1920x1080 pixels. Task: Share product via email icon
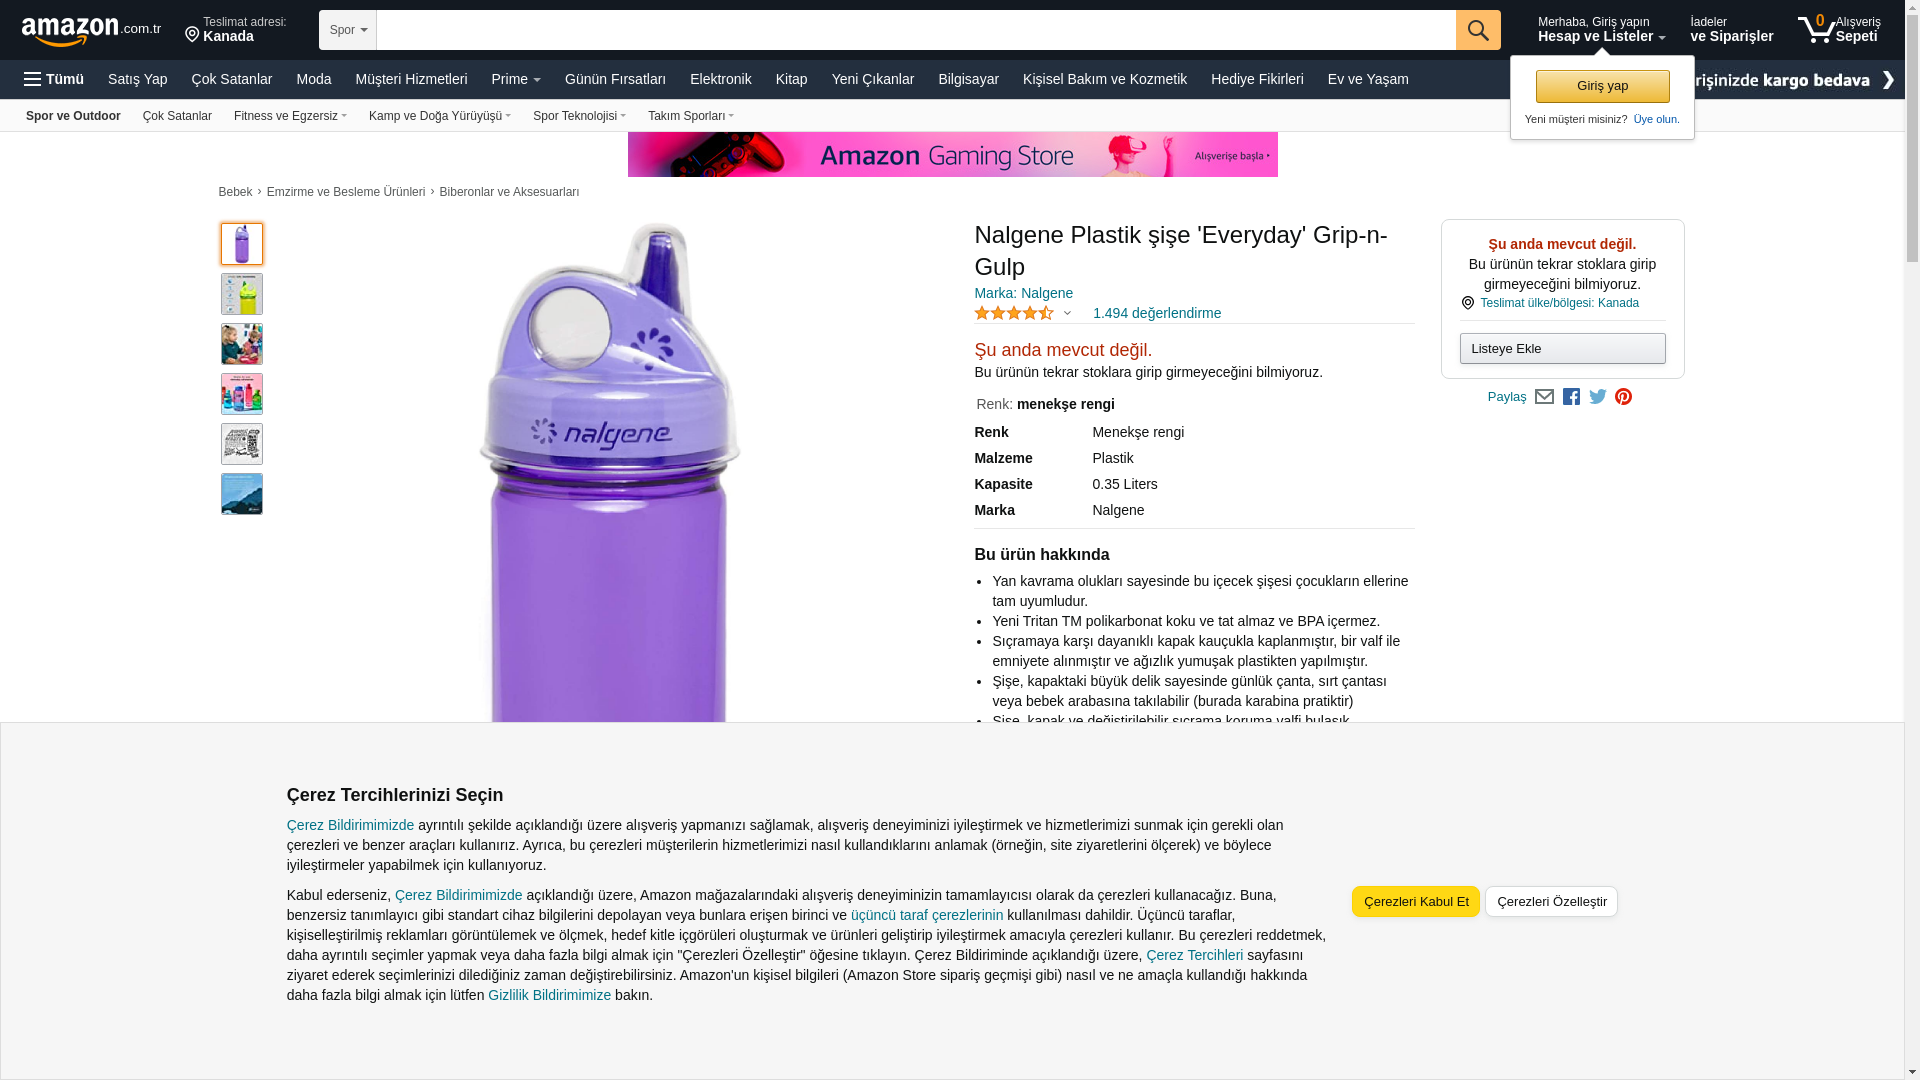pos(1544,397)
